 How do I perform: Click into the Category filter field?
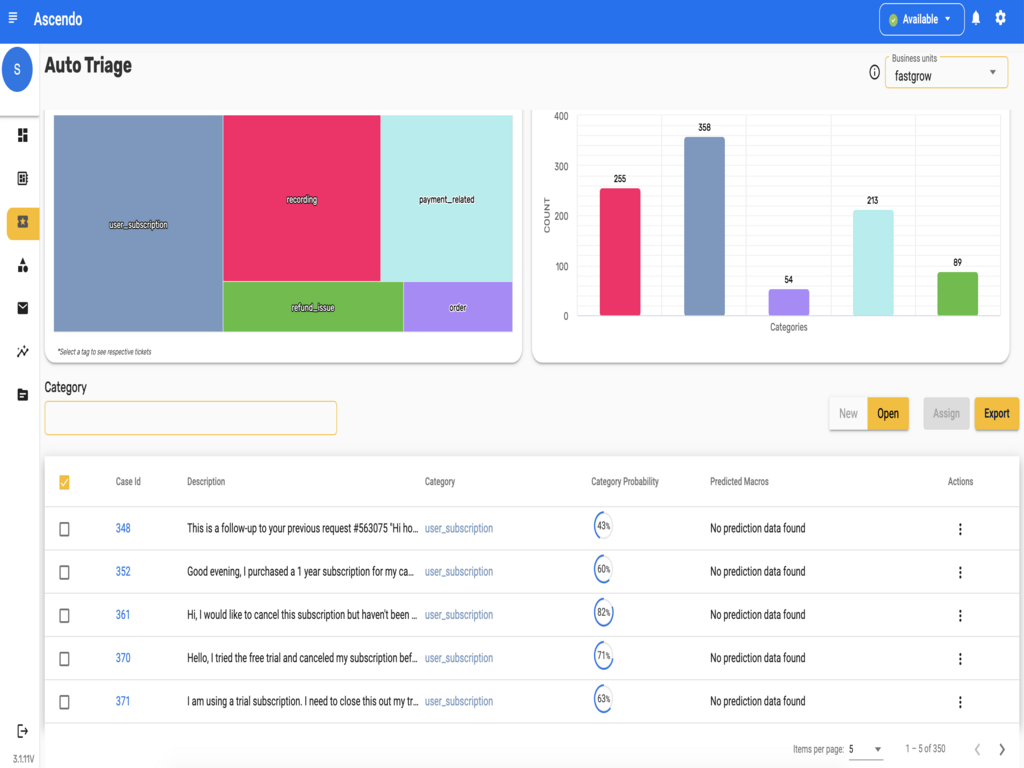[190, 418]
